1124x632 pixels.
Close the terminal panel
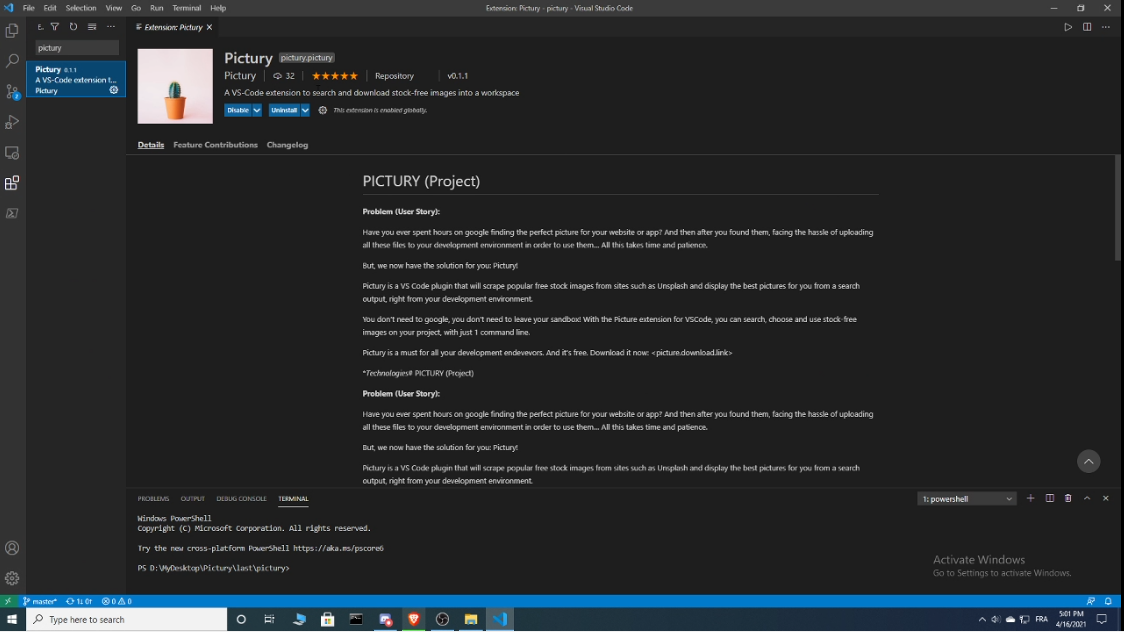[1105, 498]
